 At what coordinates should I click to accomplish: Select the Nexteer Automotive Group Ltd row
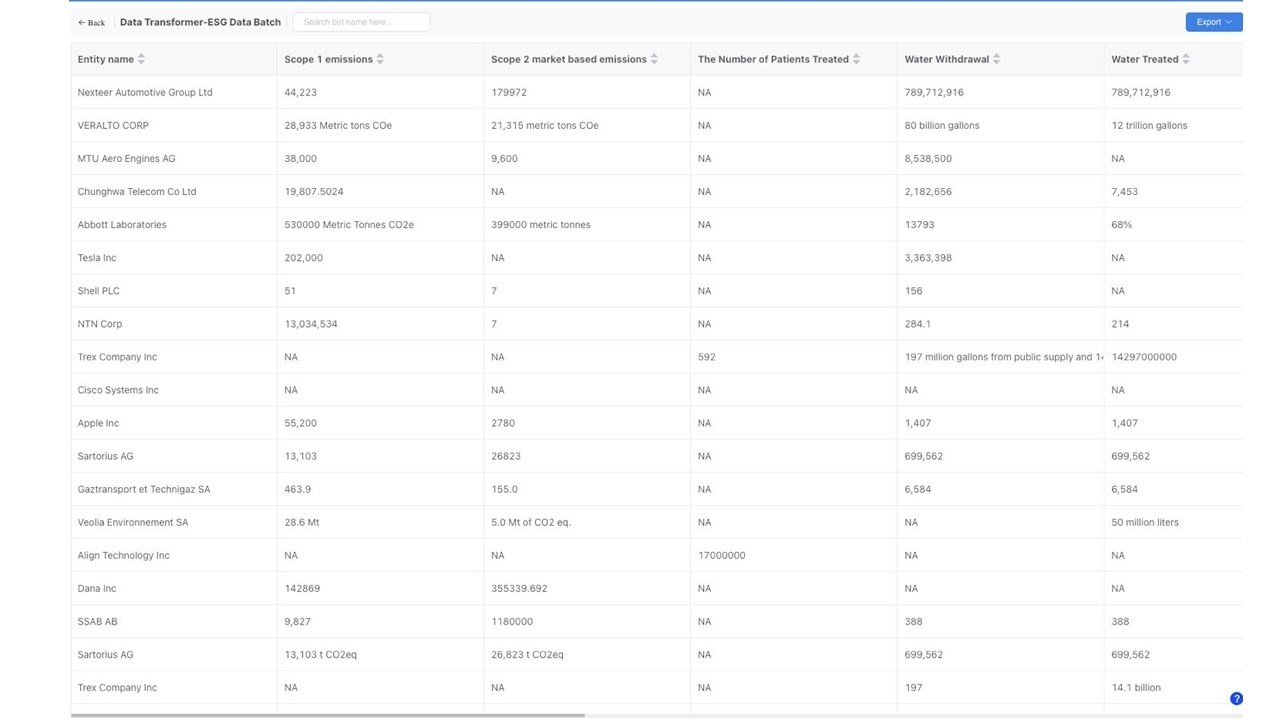click(656, 92)
